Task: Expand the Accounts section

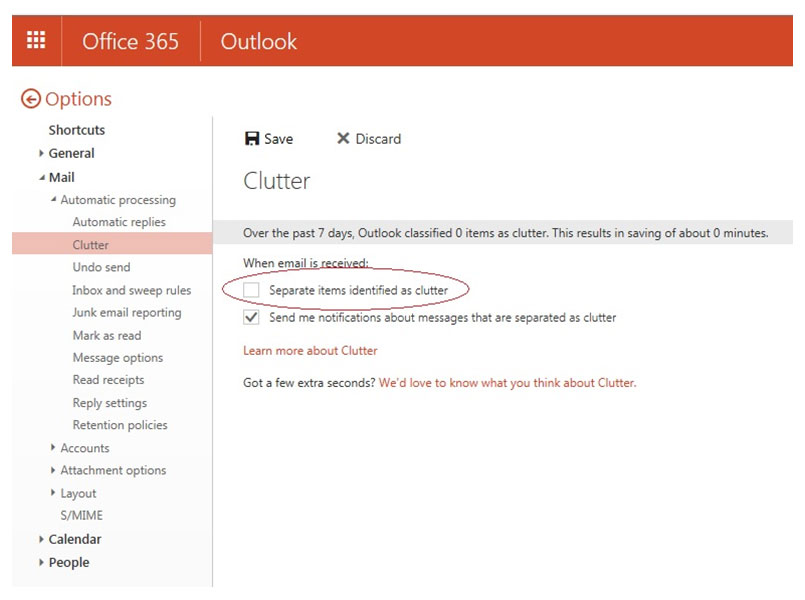Action: click(85, 448)
